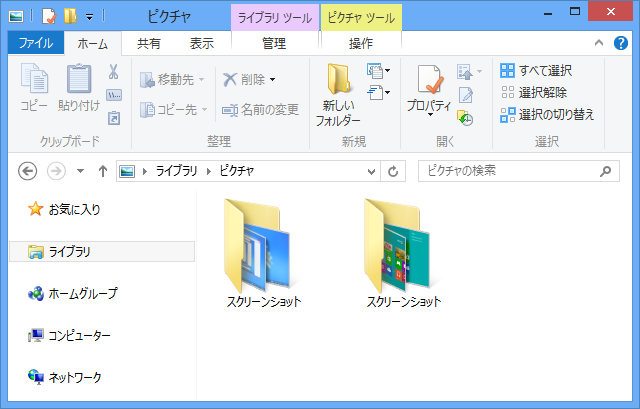Select Homegroup (ホームグループ) in navigation pane
The height and width of the screenshot is (409, 640).
(x=73, y=293)
